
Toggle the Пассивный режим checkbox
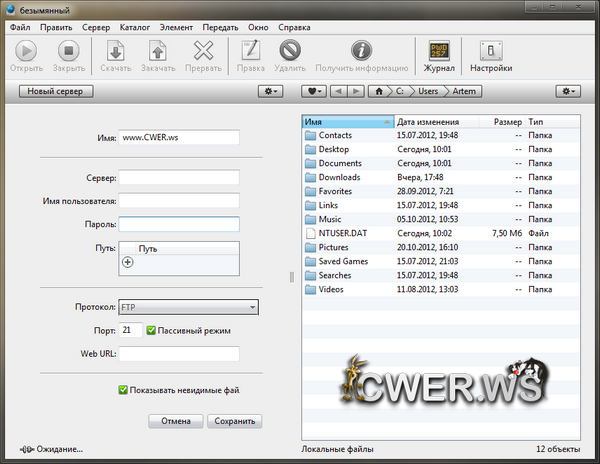(152, 330)
